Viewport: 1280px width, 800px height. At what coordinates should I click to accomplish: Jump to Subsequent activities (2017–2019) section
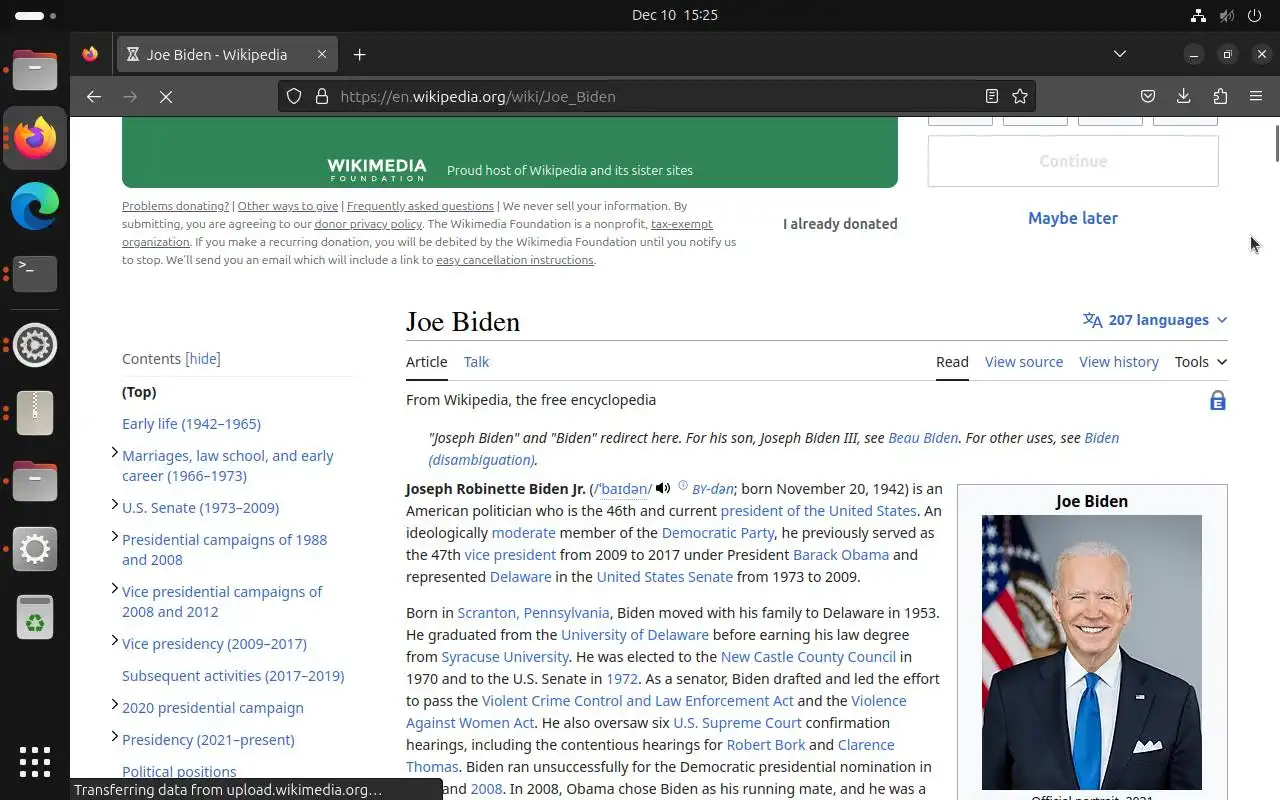coord(233,676)
